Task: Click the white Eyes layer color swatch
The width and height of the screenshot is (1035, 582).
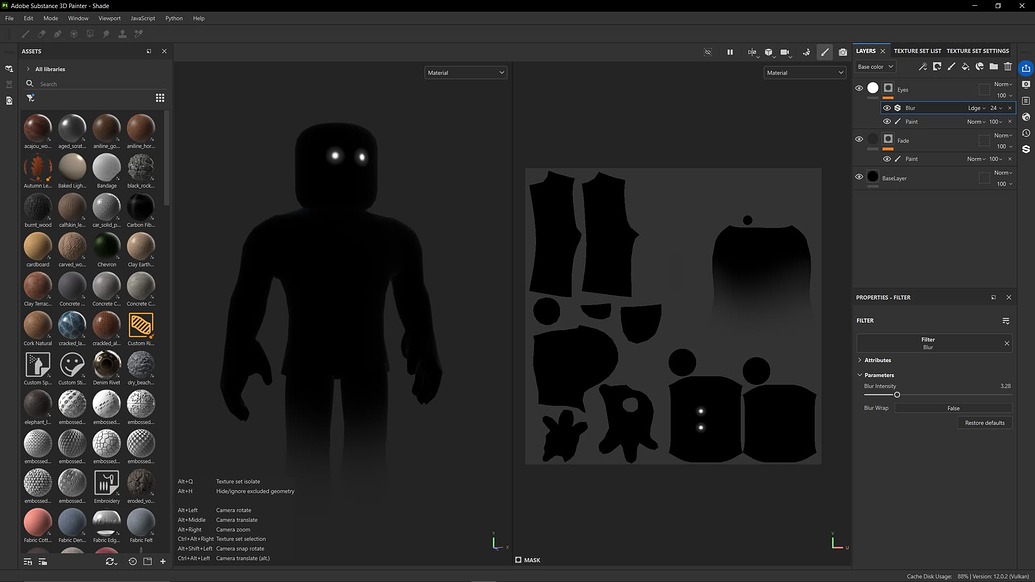Action: 873,88
